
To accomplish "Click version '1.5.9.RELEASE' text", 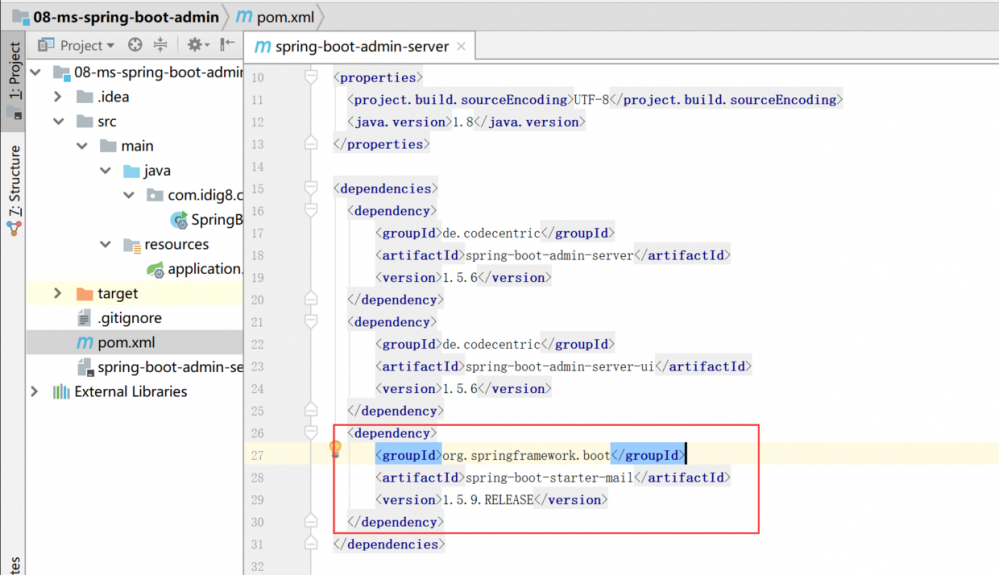I will [x=487, y=500].
